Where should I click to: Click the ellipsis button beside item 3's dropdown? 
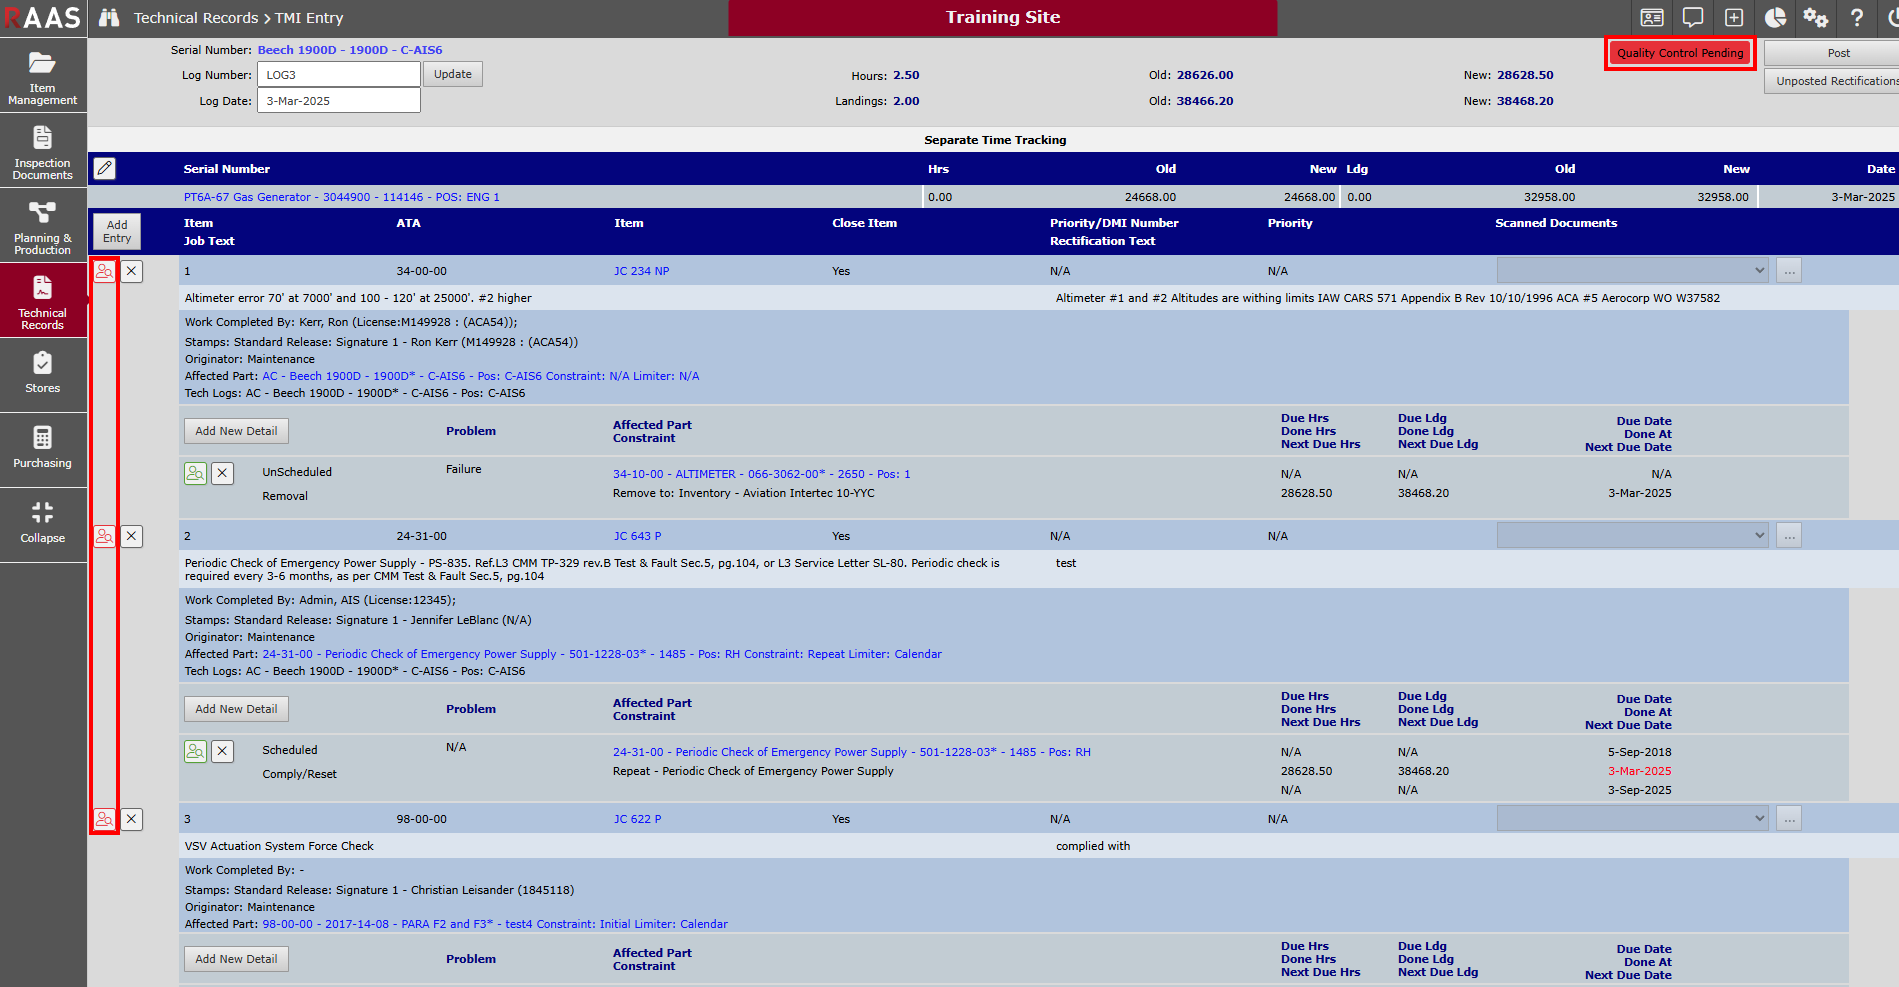click(x=1788, y=818)
